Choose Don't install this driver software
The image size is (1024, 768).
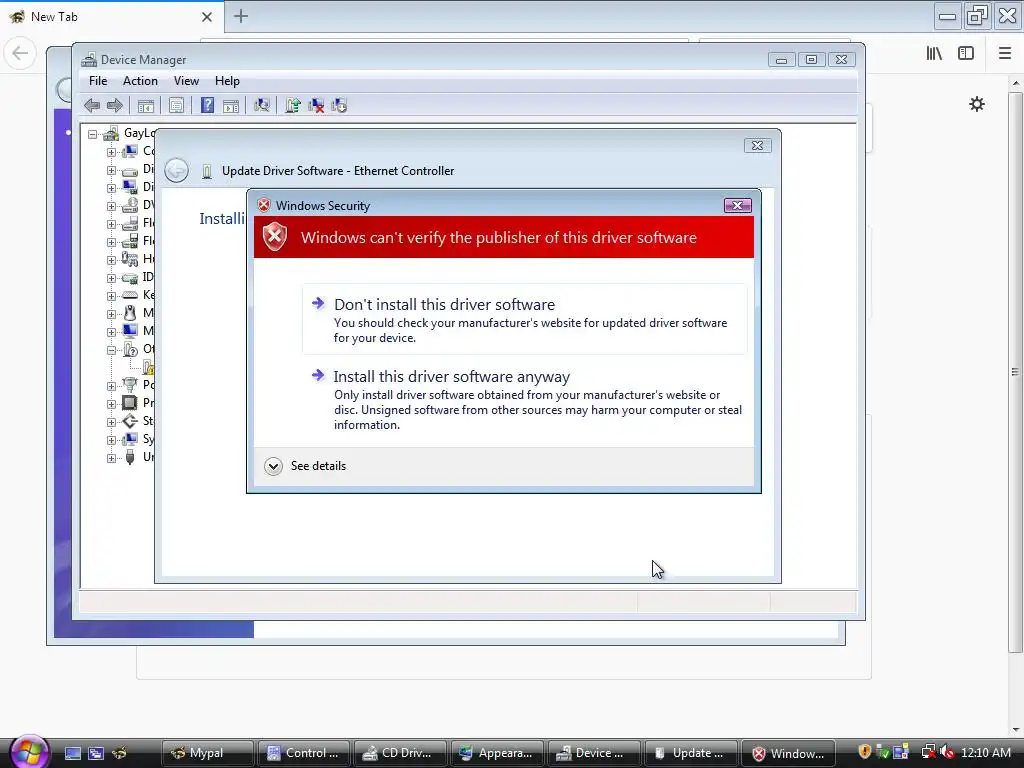pyautogui.click(x=524, y=319)
